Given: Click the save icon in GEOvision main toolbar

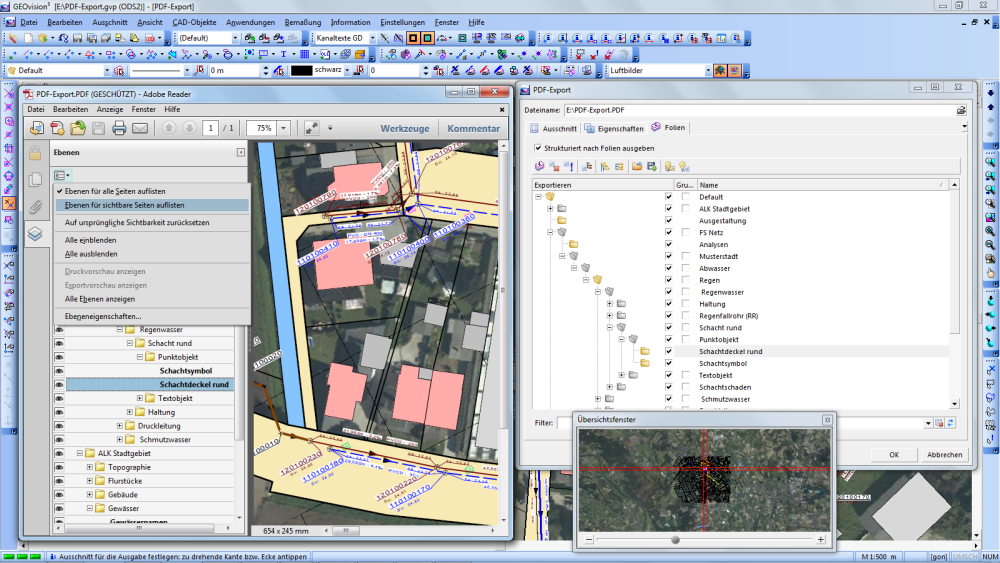Looking at the screenshot, I should [x=77, y=38].
